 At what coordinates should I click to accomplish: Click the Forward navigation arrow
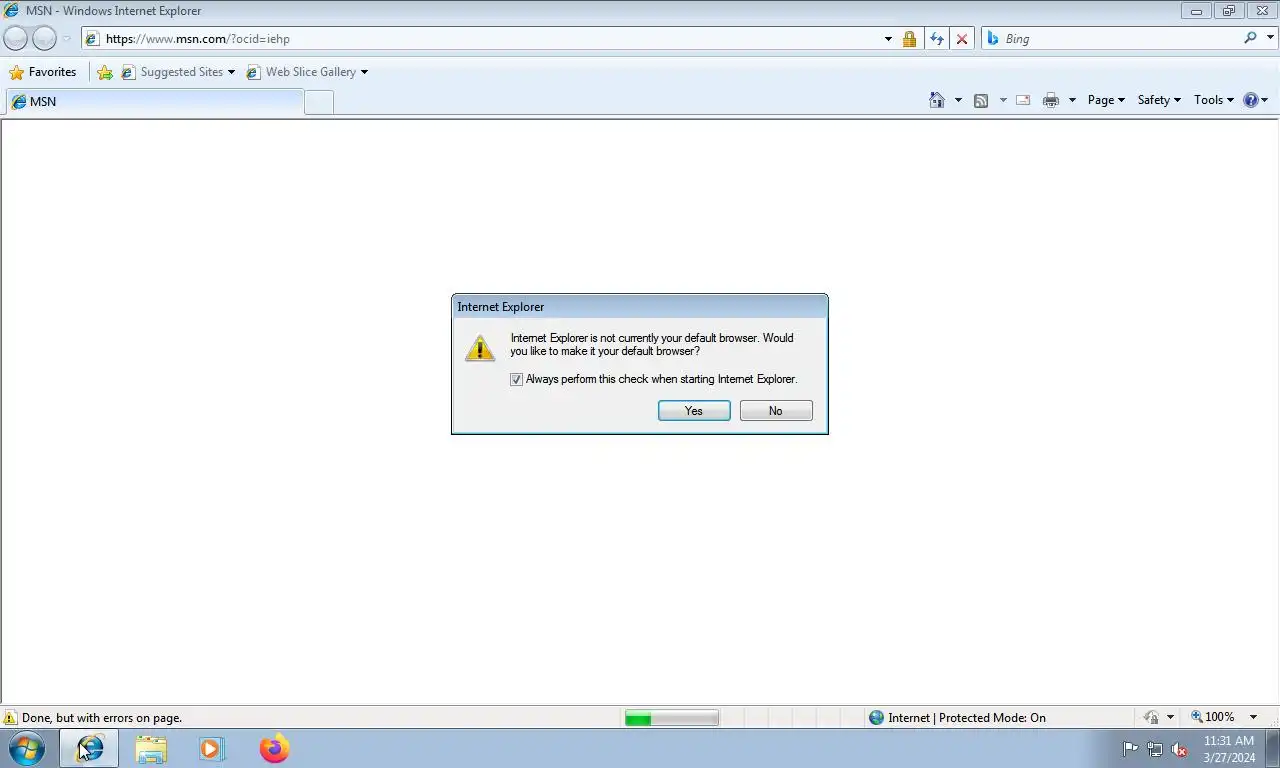pyautogui.click(x=44, y=38)
